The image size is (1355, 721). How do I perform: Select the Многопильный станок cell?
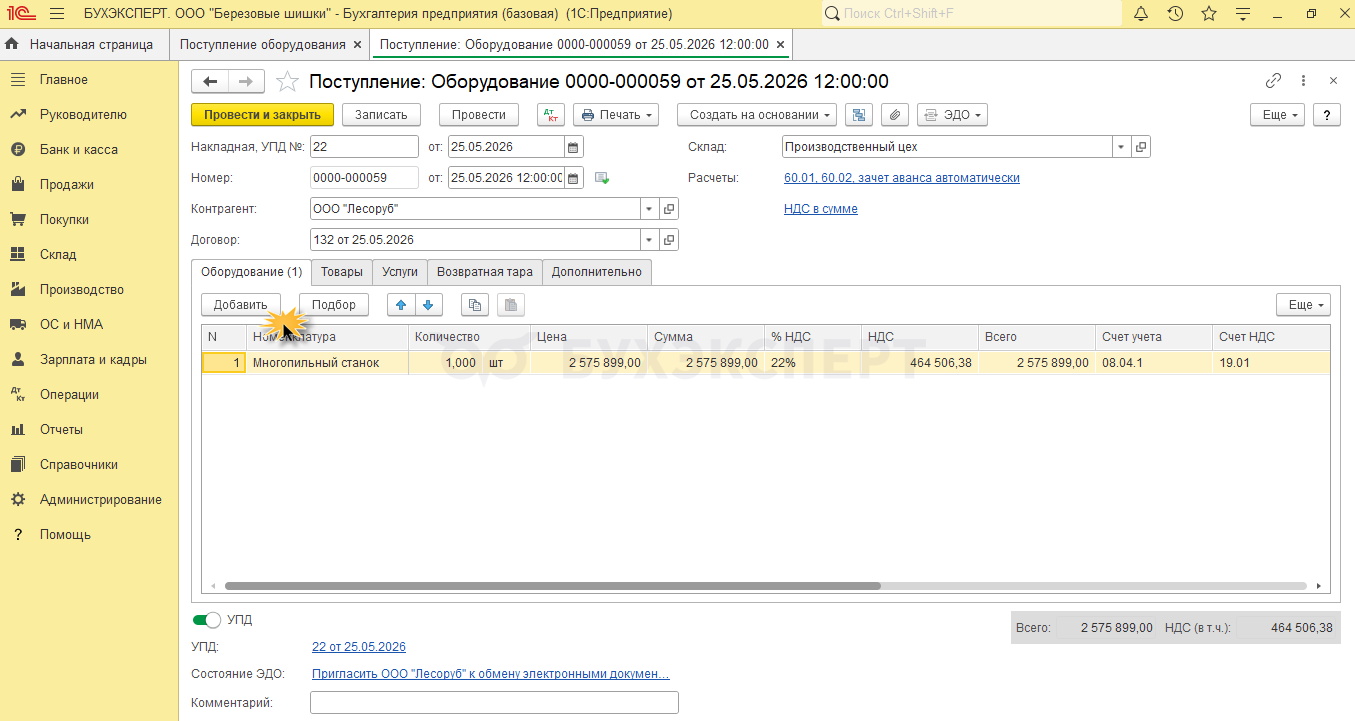(328, 363)
